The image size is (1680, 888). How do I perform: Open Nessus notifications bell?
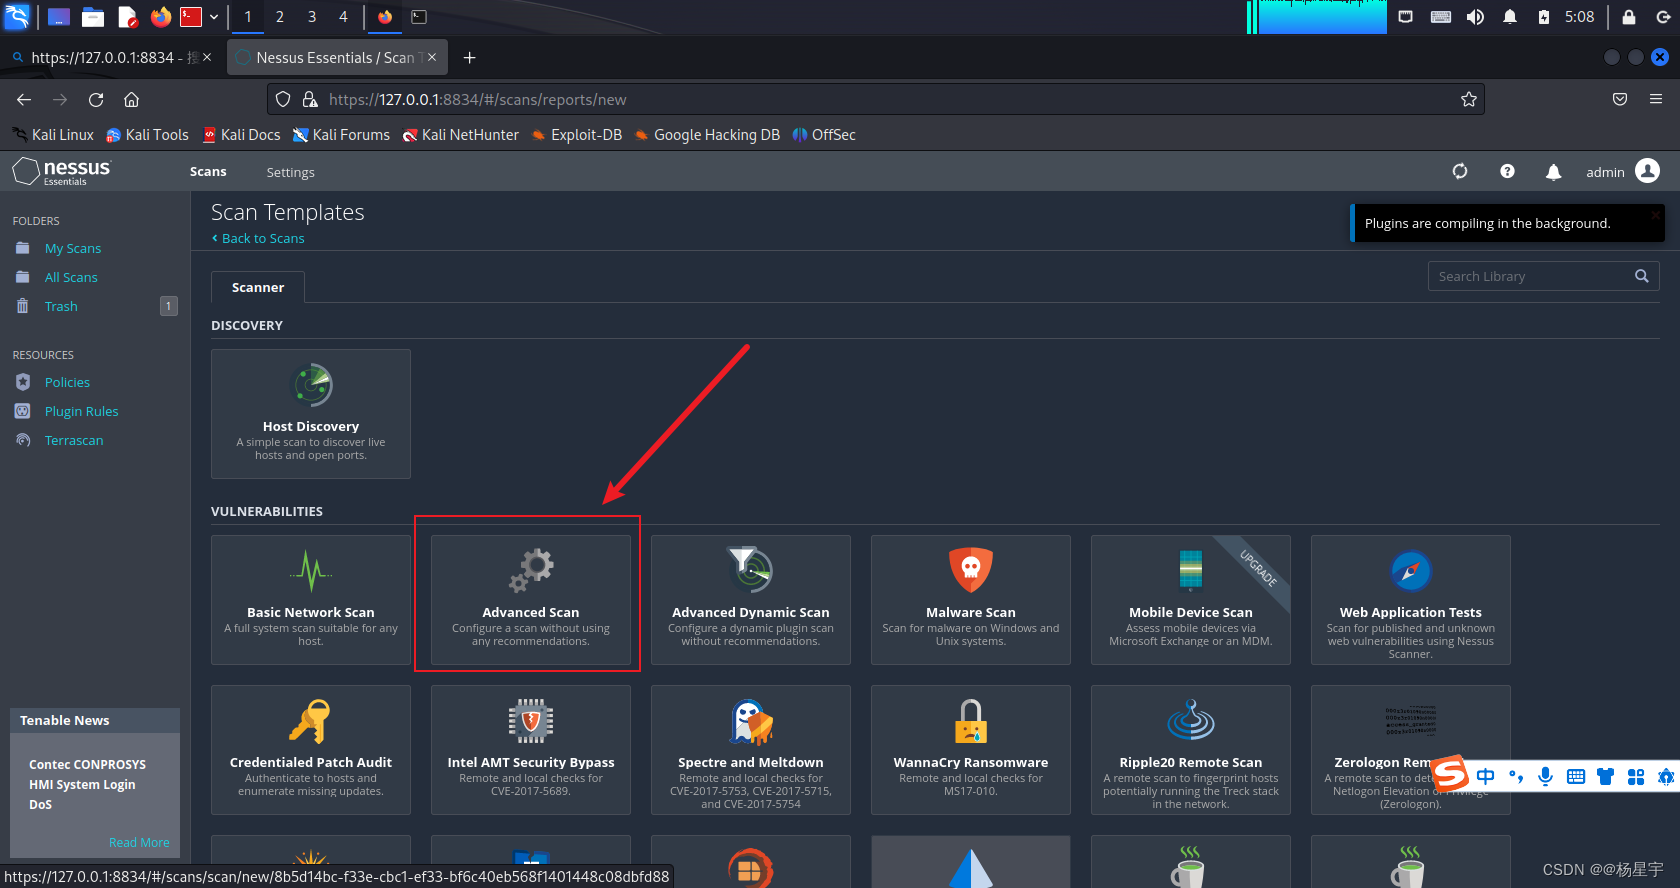[x=1553, y=172]
